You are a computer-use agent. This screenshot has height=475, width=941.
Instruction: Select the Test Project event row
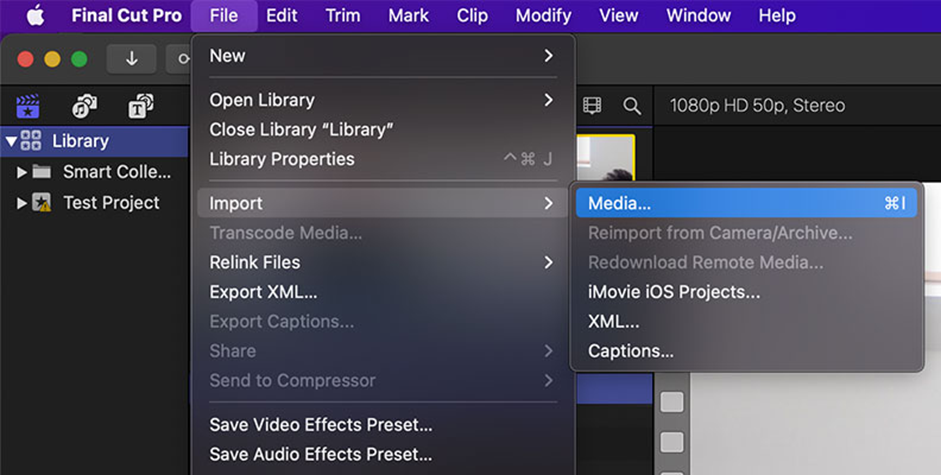tap(94, 203)
